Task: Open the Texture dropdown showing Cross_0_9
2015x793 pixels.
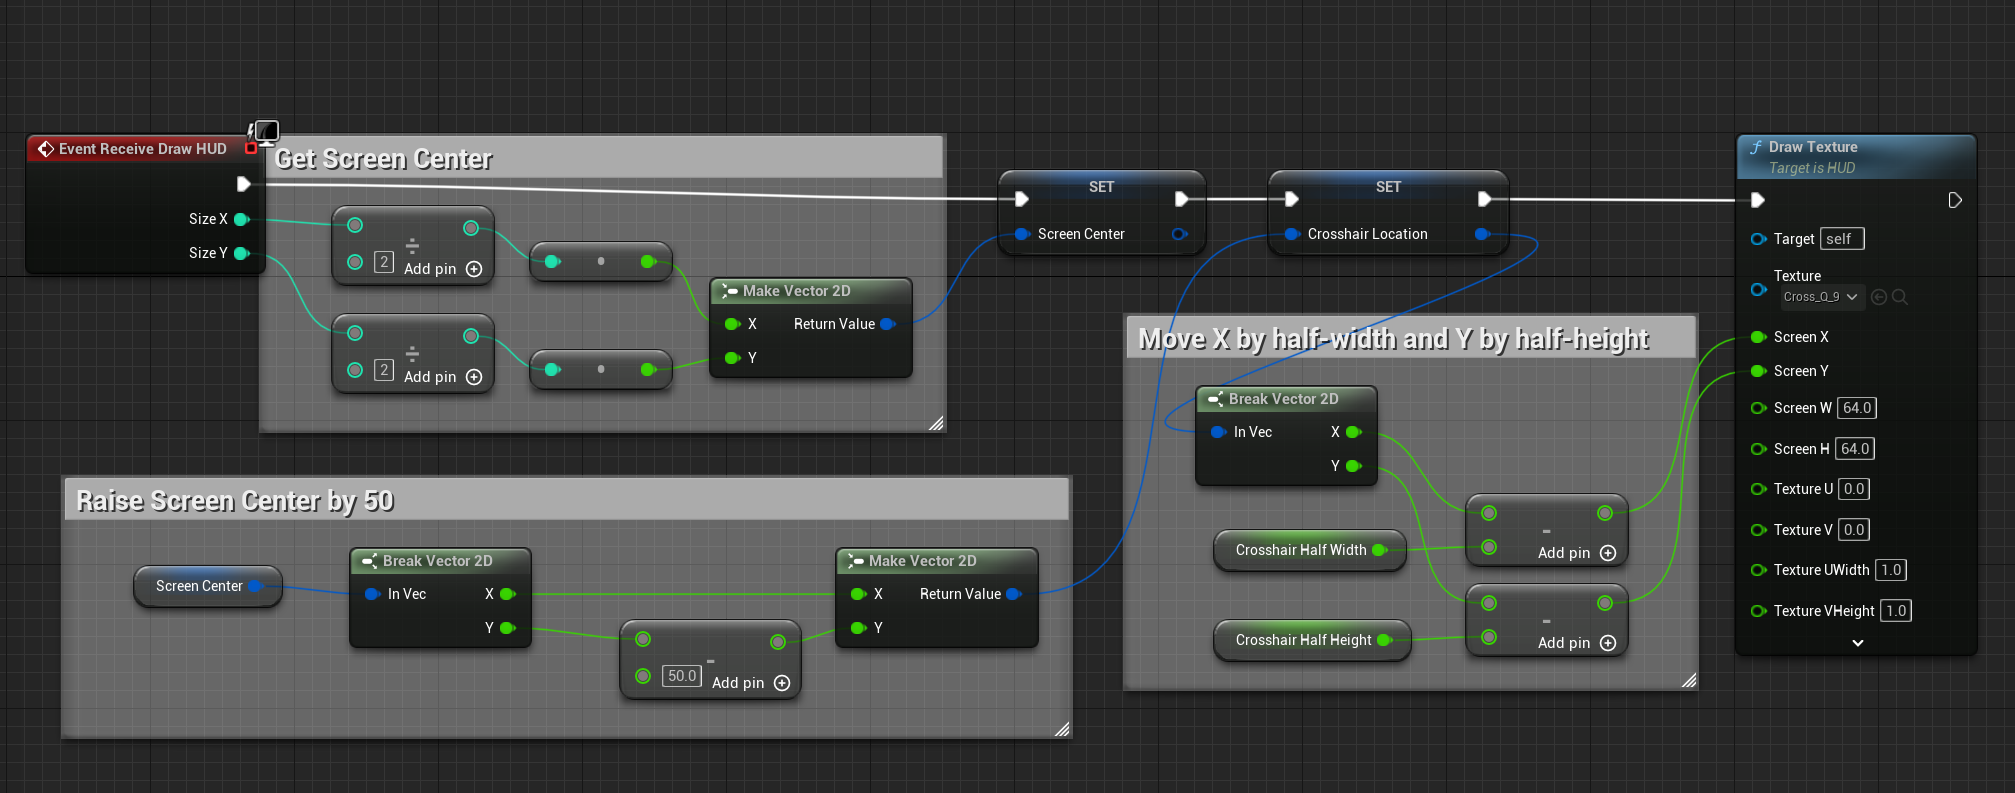Action: [x=1821, y=297]
